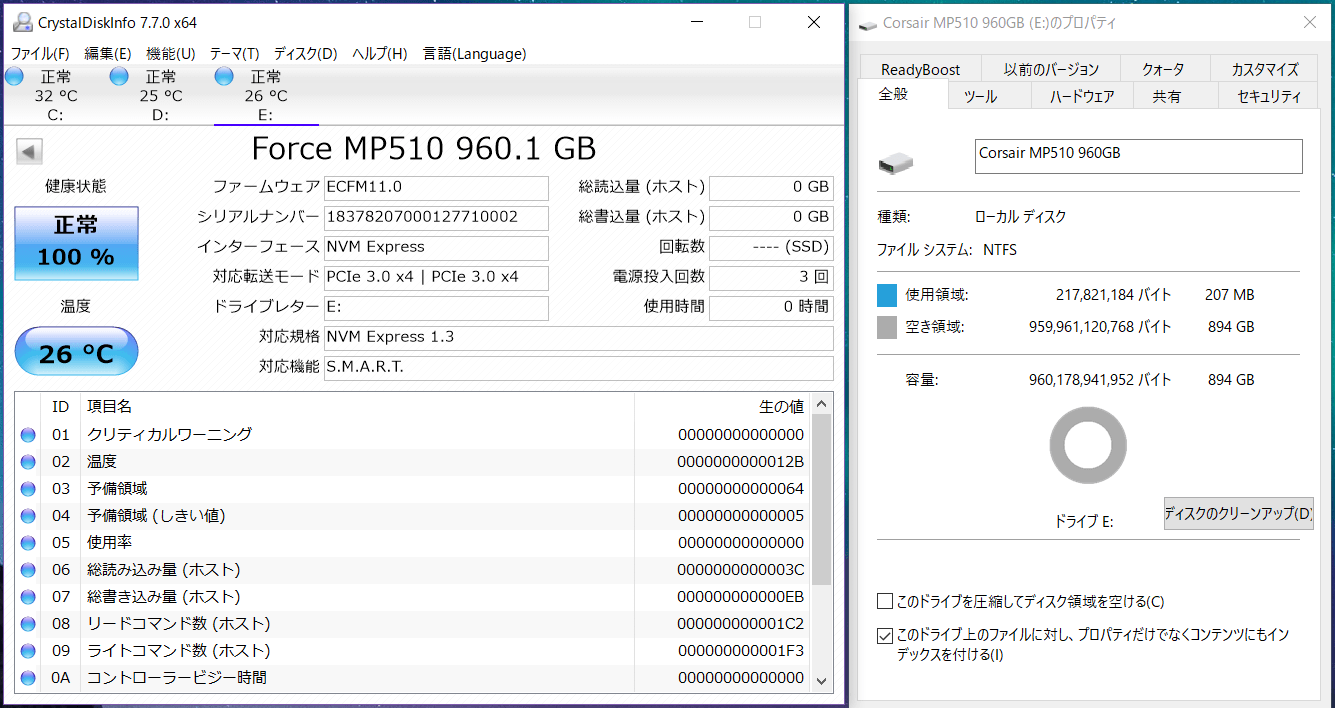Viewport: 1335px width, 708px height.
Task: Click status orb for attribute 05 使用率
Action: 28,543
